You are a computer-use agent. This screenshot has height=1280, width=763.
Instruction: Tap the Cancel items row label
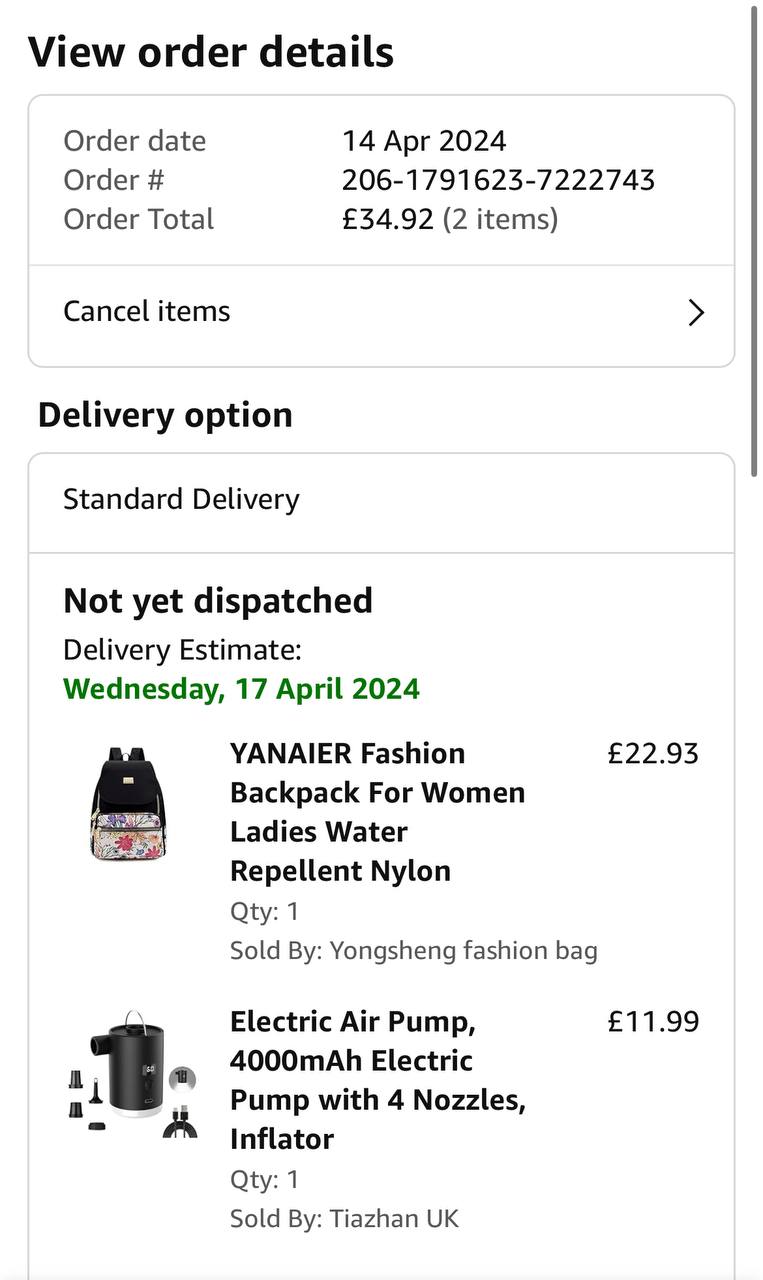(147, 312)
